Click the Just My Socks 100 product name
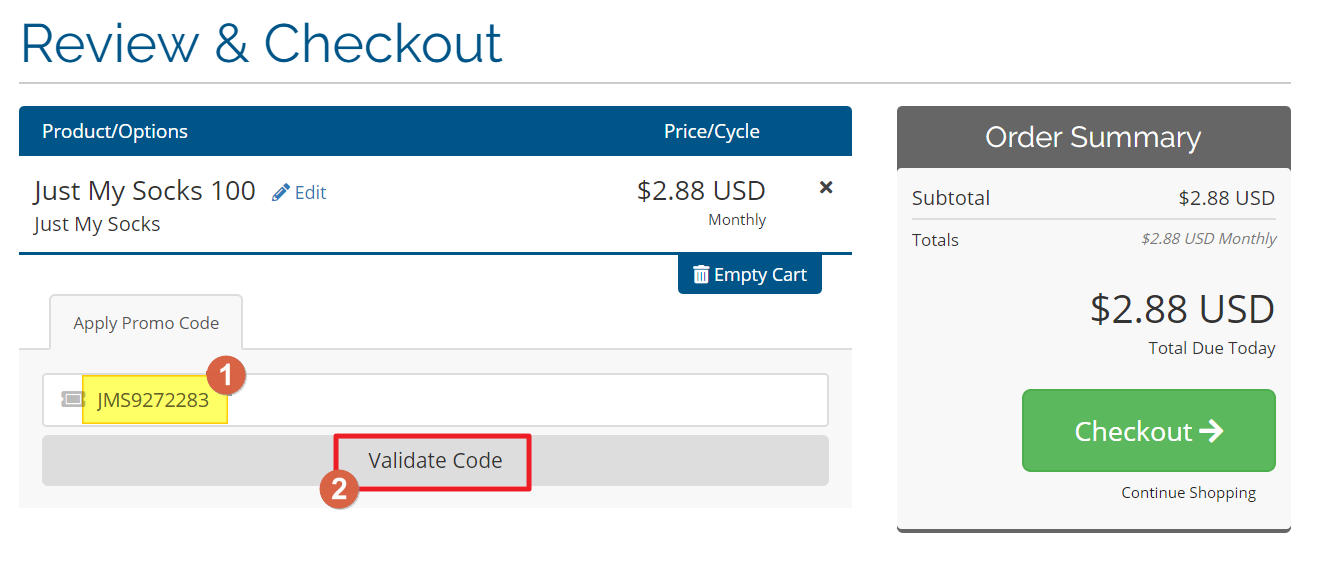Screen dimensions: 1339x561 (x=145, y=191)
